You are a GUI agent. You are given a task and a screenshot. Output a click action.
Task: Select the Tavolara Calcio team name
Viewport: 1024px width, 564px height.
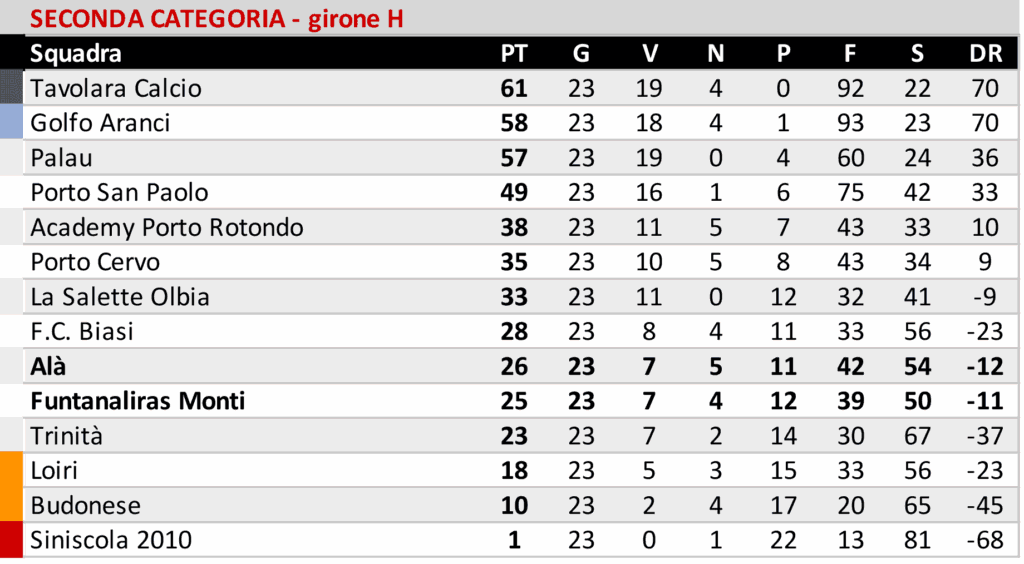click(x=116, y=88)
